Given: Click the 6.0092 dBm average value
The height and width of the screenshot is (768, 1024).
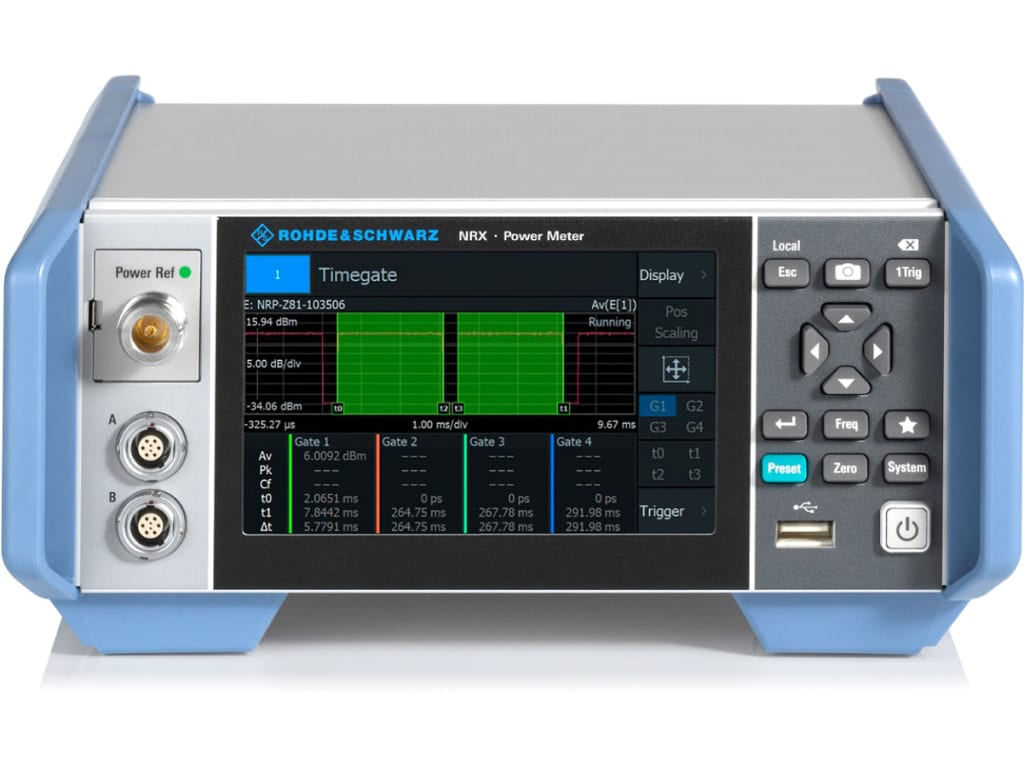Looking at the screenshot, I should click(x=335, y=456).
